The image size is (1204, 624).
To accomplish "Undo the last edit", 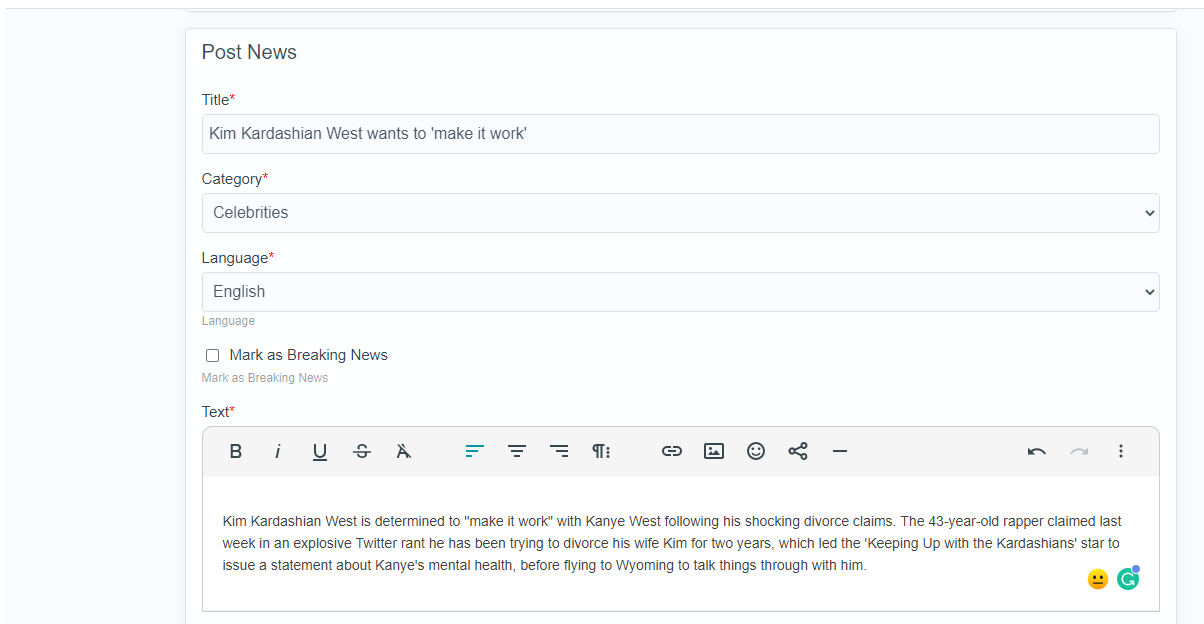I will 1037,451.
